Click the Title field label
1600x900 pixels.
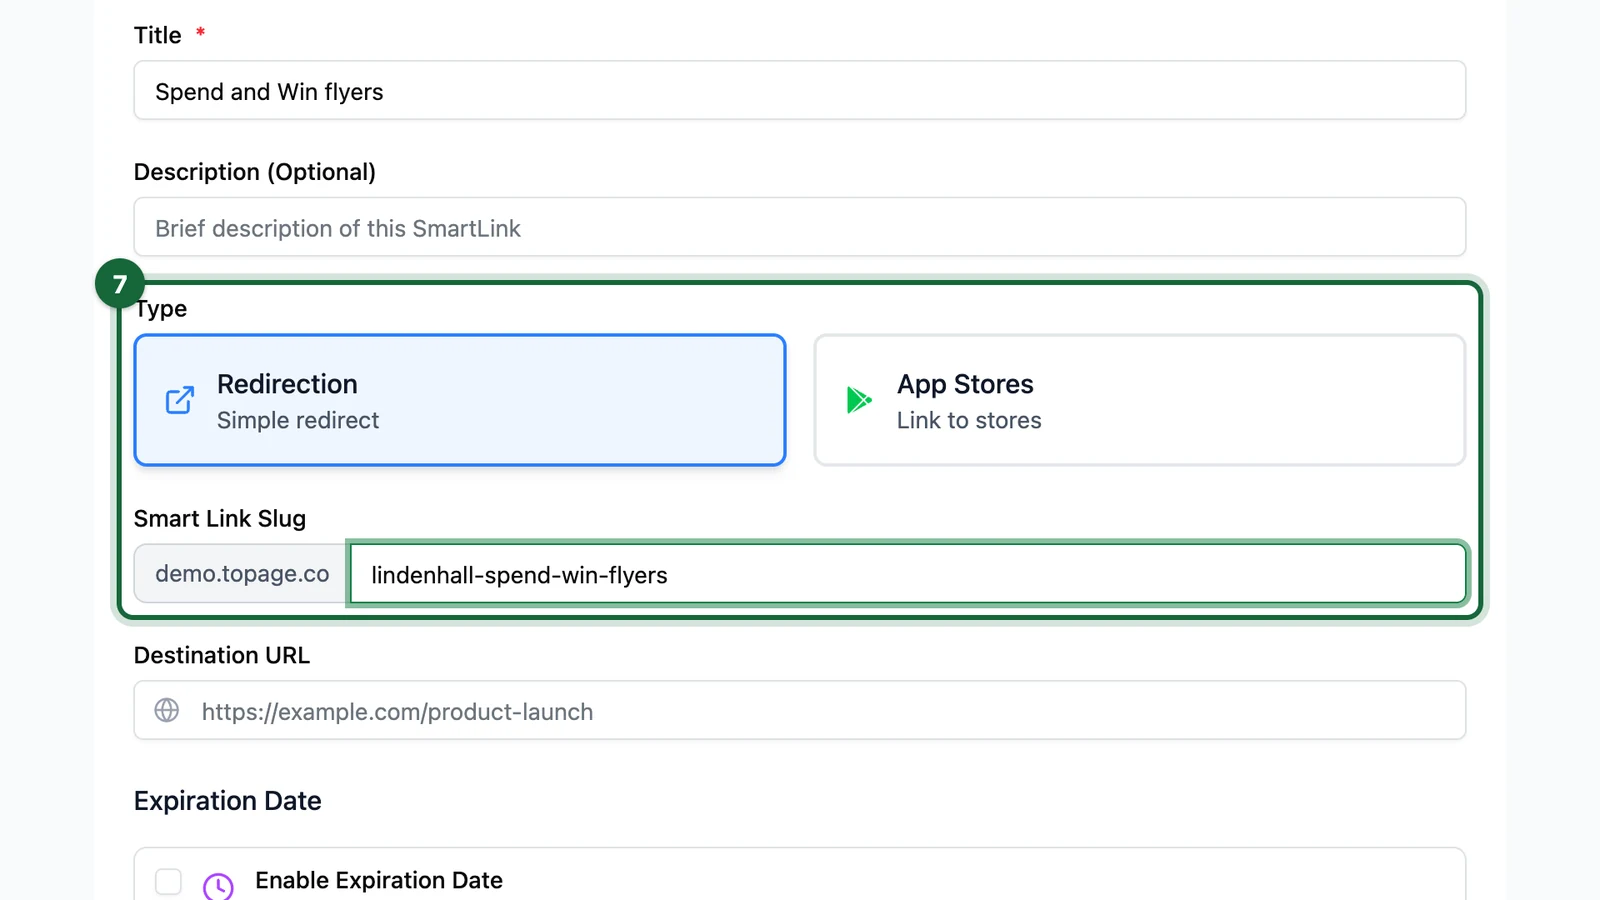[158, 35]
